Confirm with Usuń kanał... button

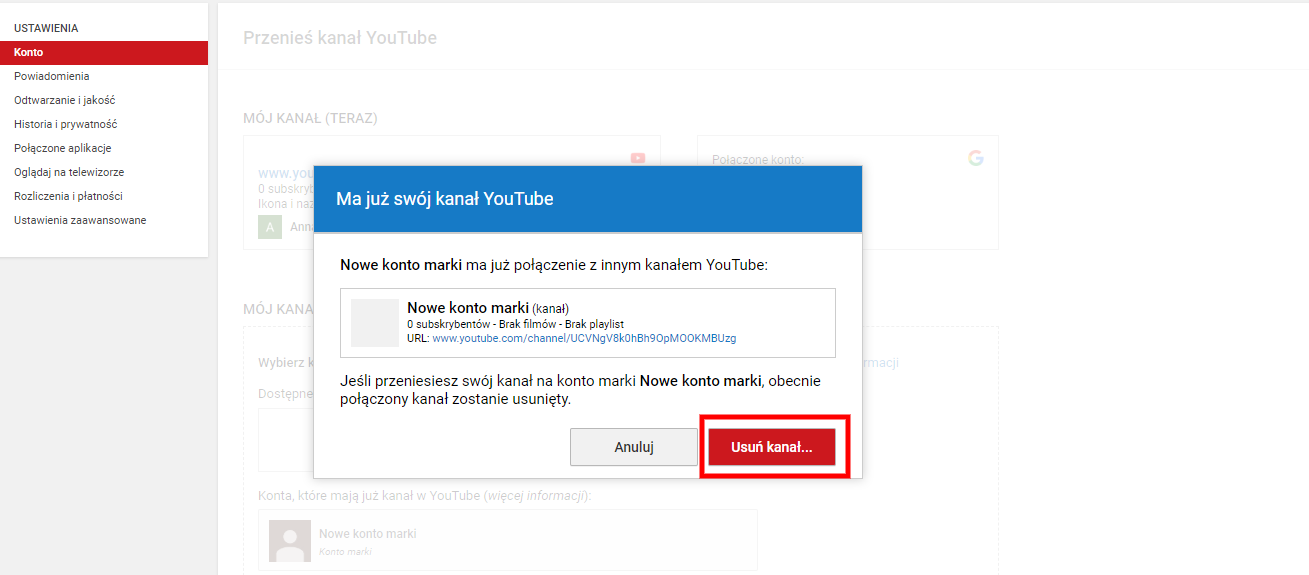click(772, 447)
